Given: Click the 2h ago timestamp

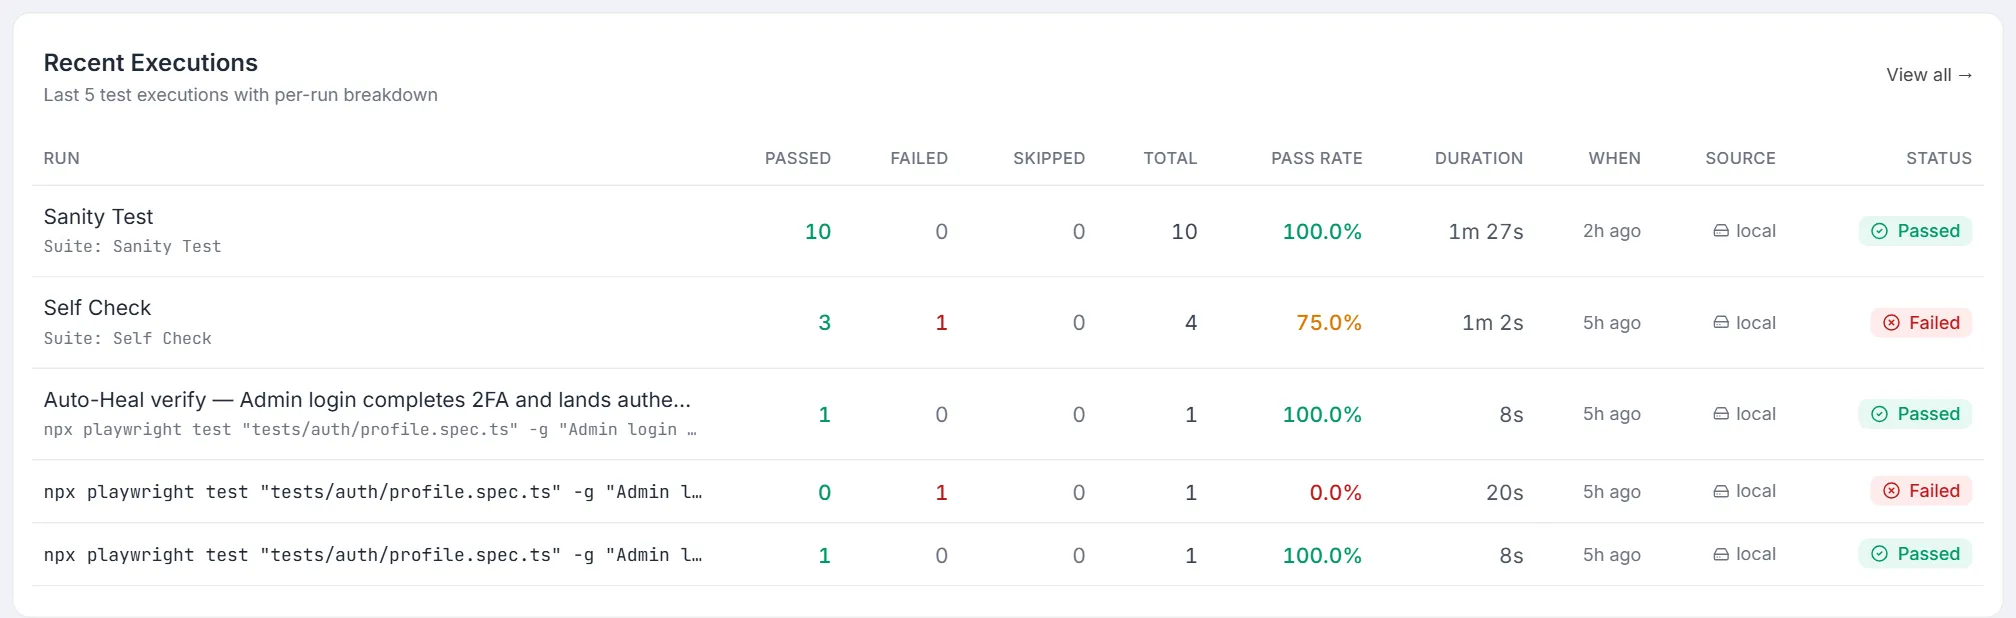Looking at the screenshot, I should coord(1612,231).
